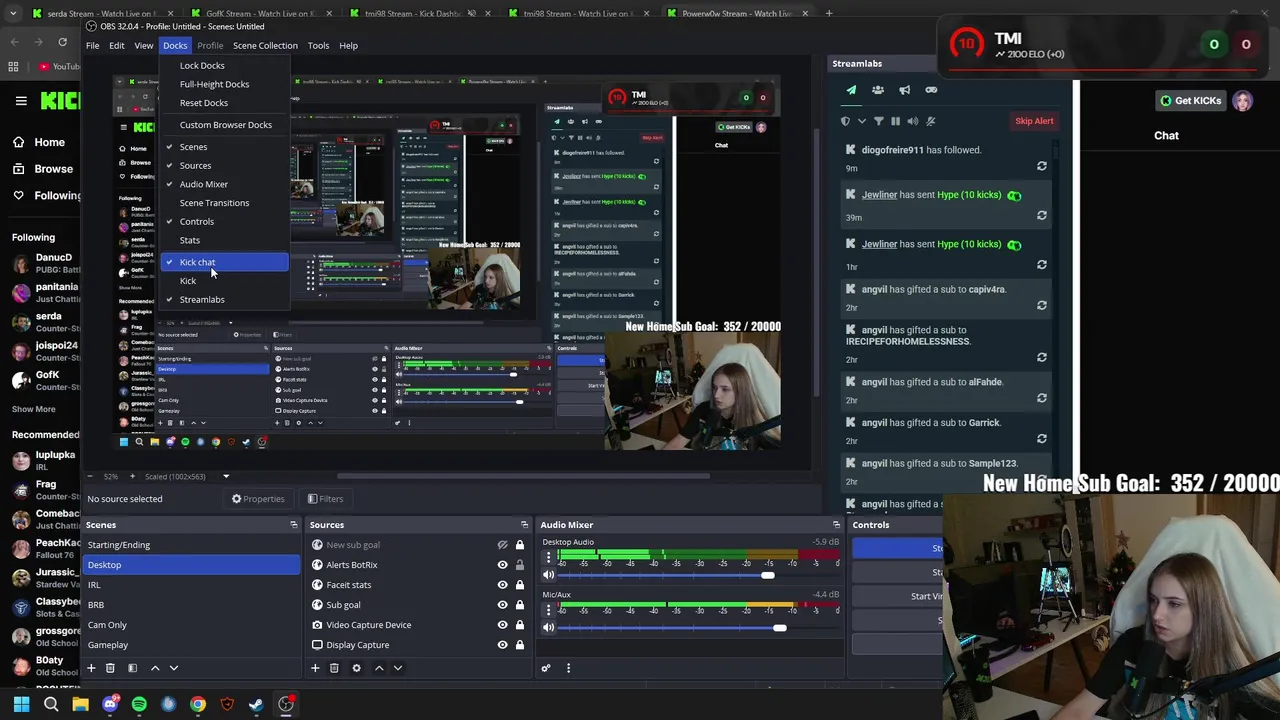Select Lock Docks menu entry

pyautogui.click(x=224, y=65)
